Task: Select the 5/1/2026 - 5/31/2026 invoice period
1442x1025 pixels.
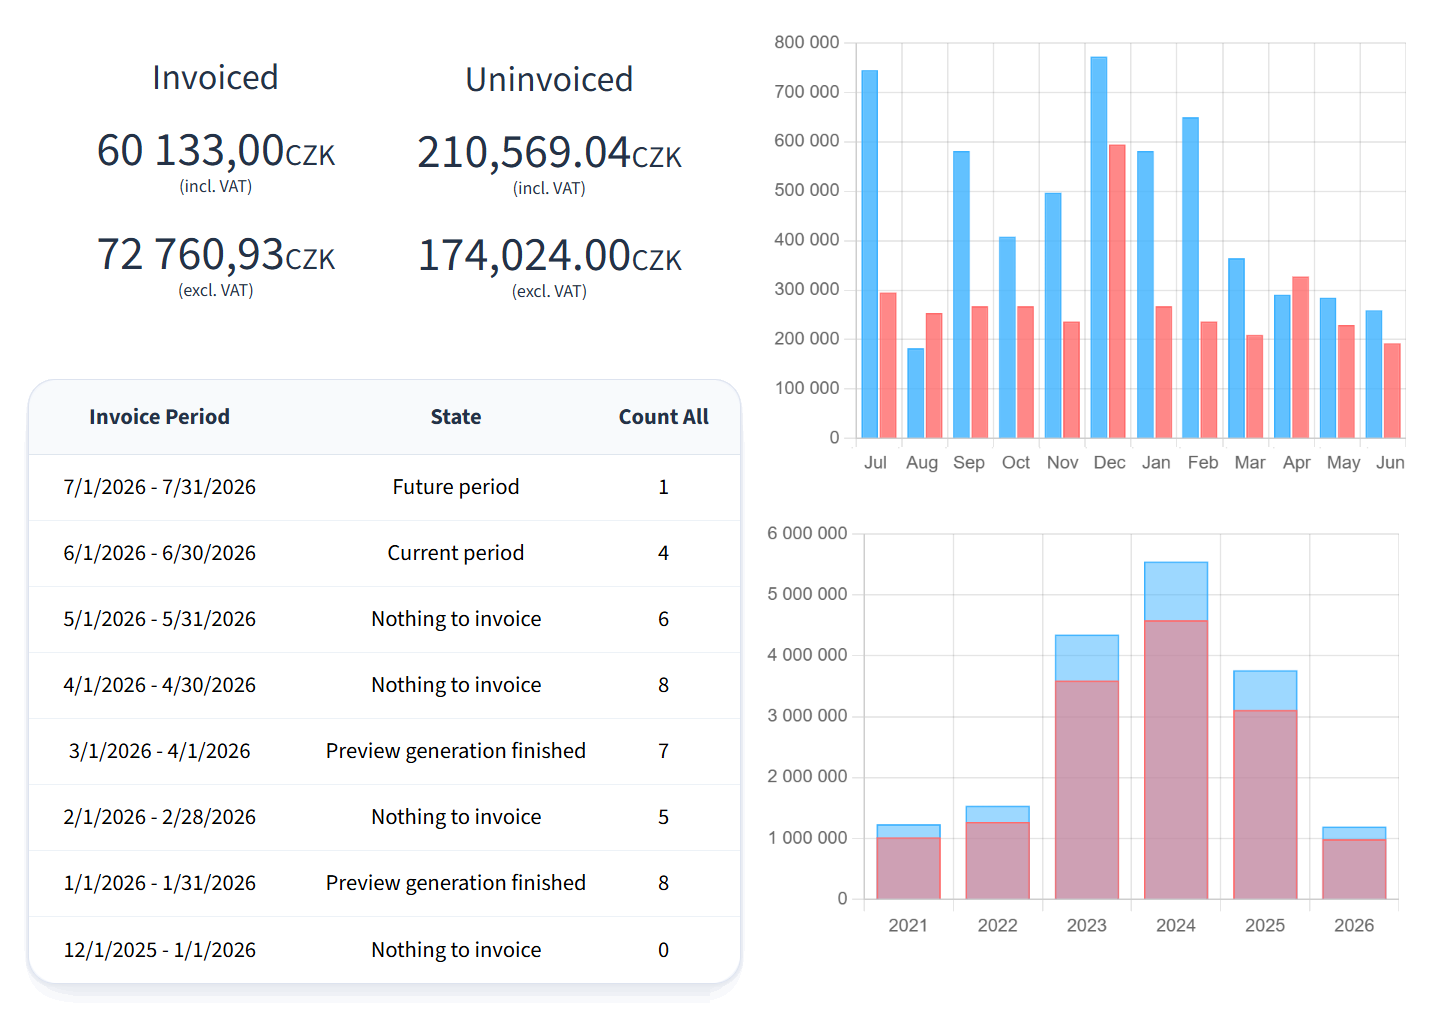Action: [160, 619]
